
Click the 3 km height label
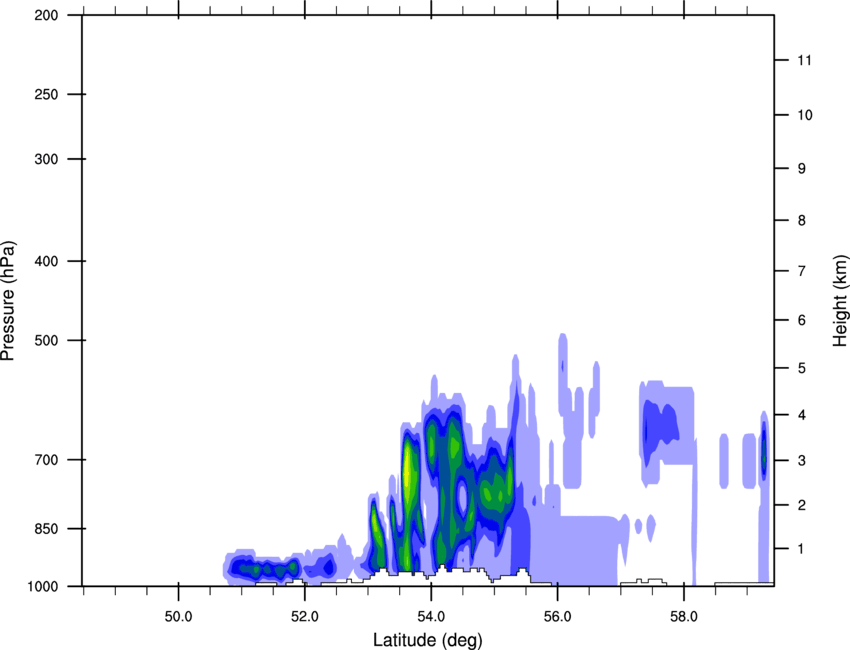pyautogui.click(x=802, y=460)
